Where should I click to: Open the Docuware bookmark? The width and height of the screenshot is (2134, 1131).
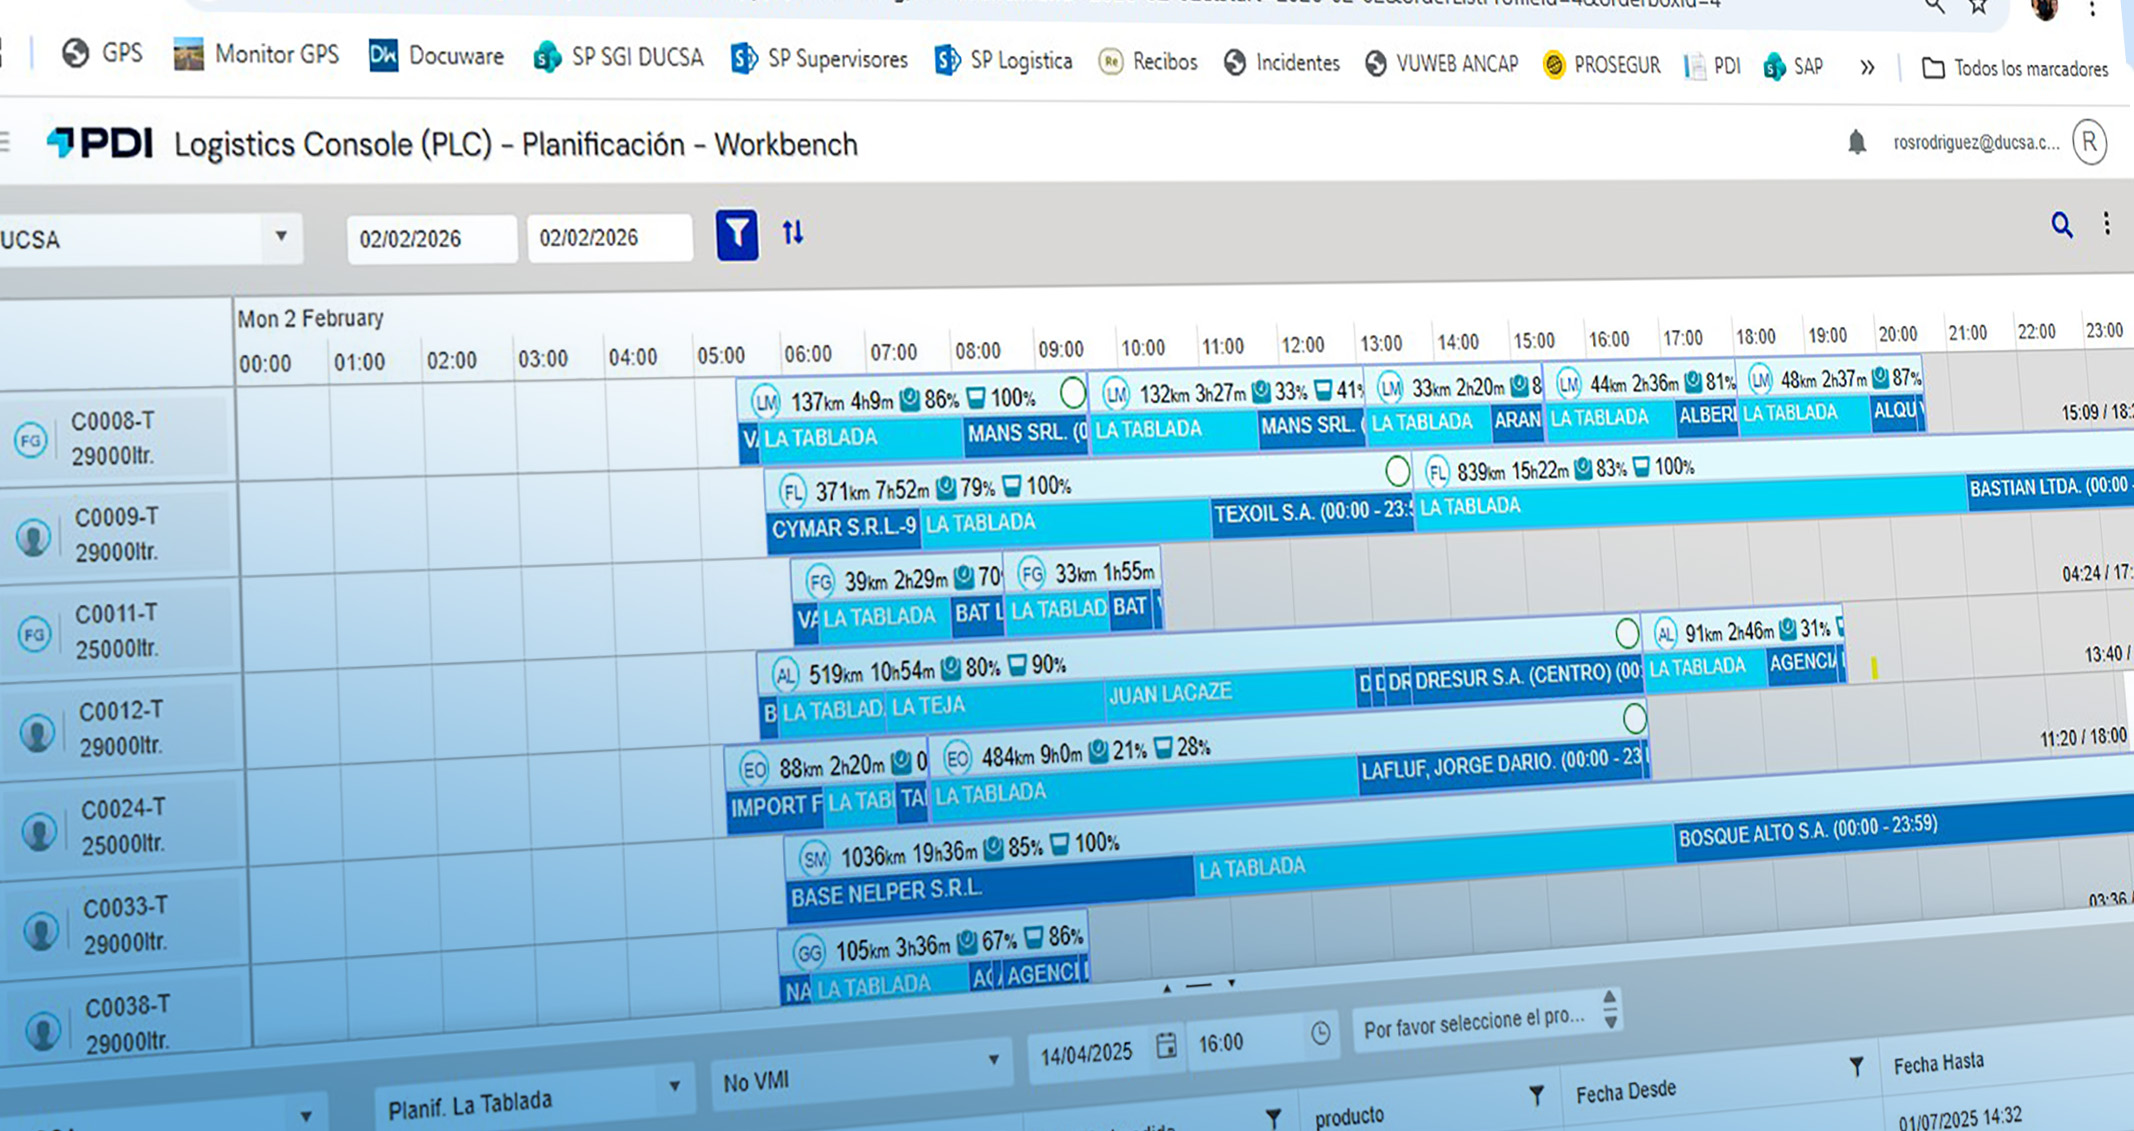point(437,56)
